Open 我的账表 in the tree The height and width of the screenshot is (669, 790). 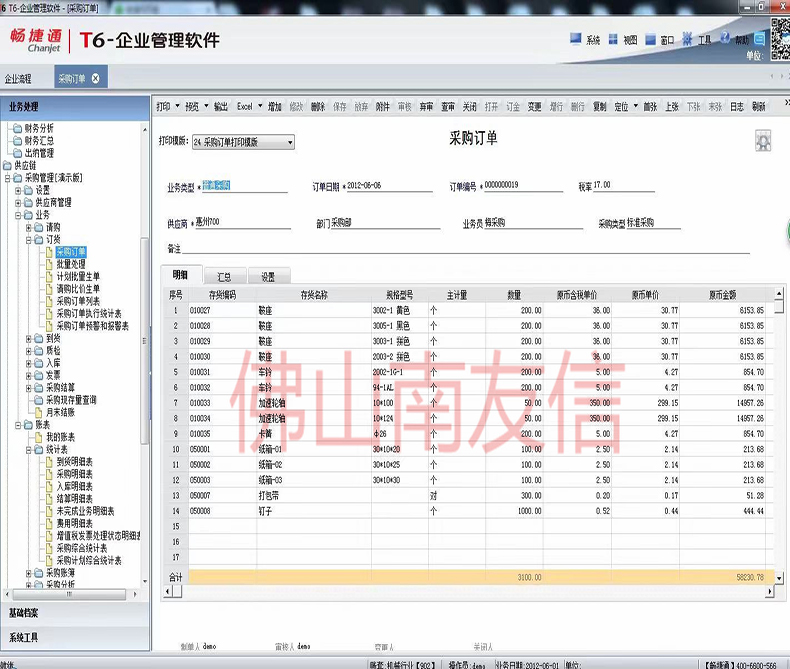pyautogui.click(x=55, y=437)
